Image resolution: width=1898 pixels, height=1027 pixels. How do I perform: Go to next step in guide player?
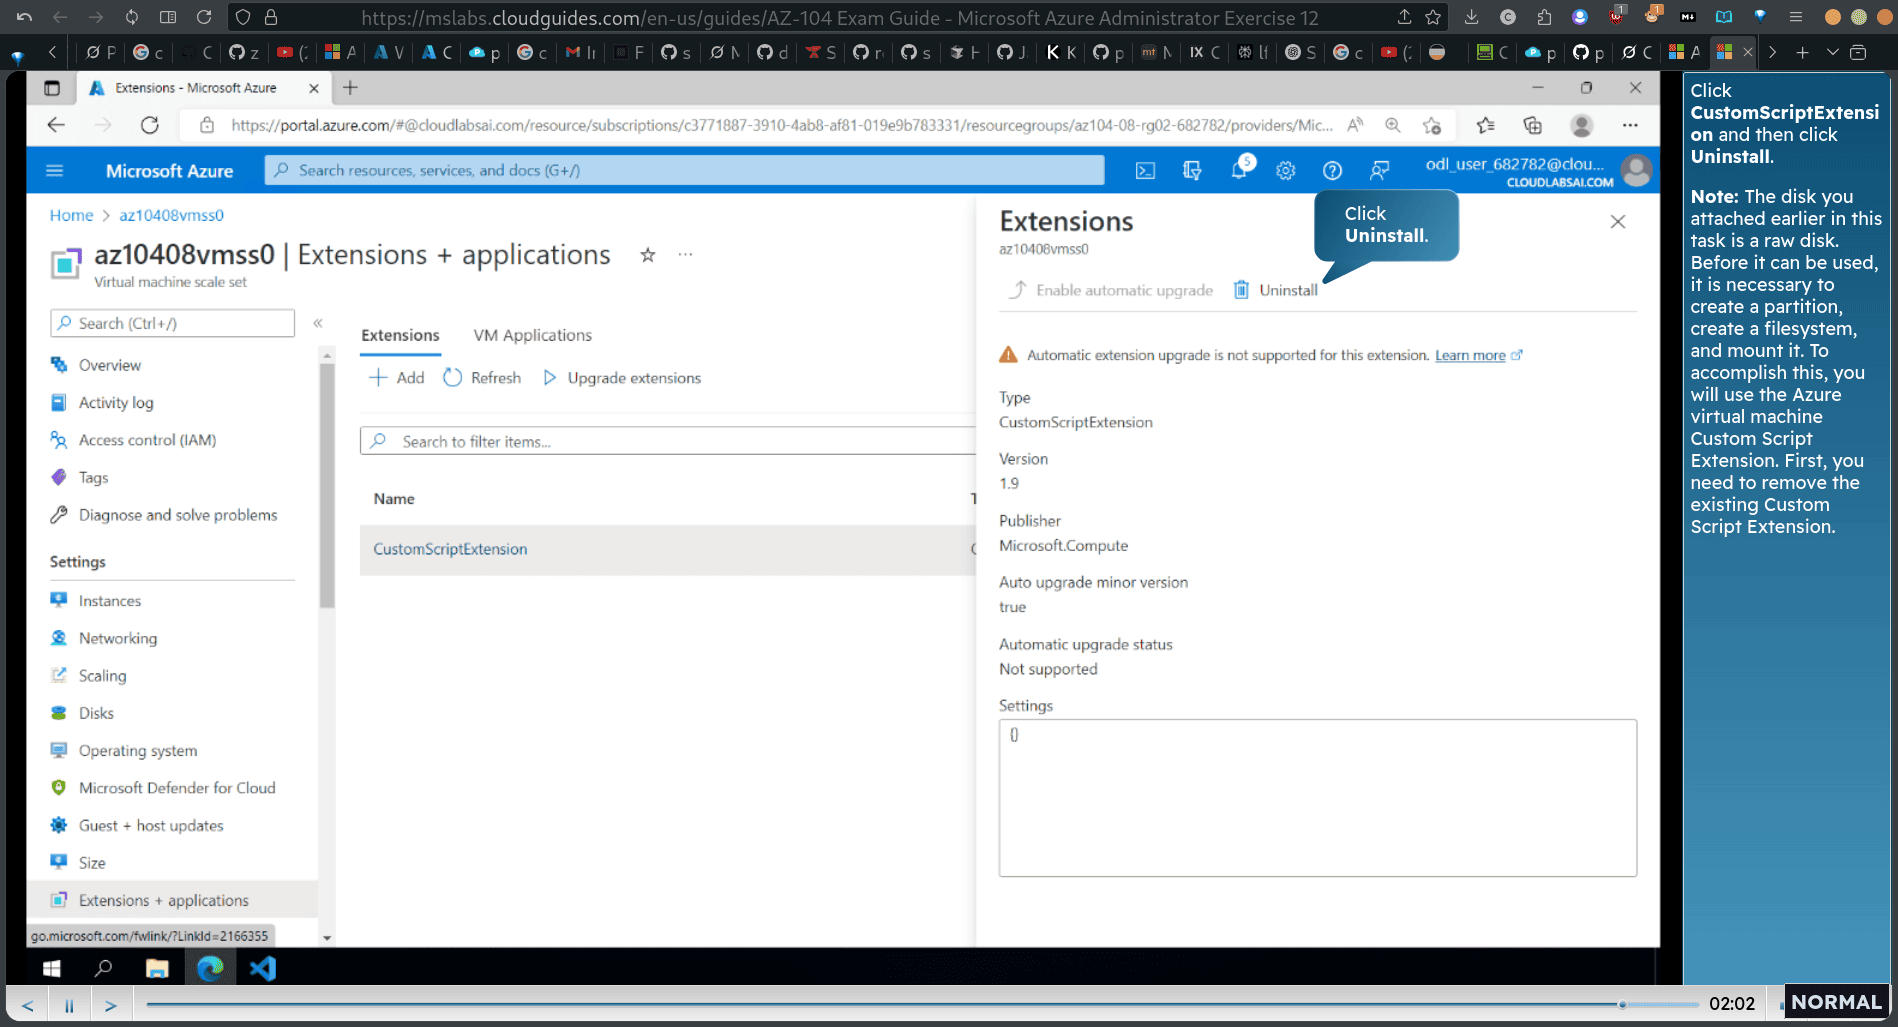(111, 1005)
